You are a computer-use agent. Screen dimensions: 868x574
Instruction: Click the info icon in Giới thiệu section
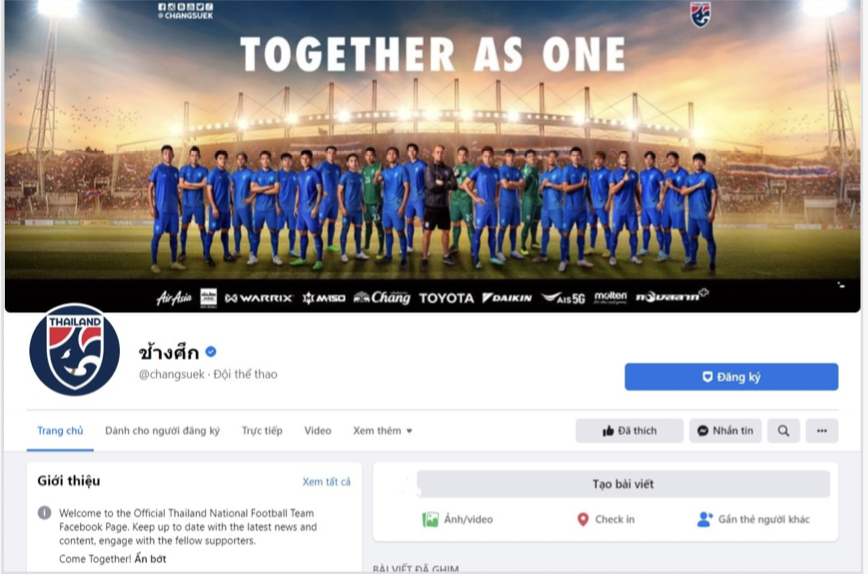(44, 513)
